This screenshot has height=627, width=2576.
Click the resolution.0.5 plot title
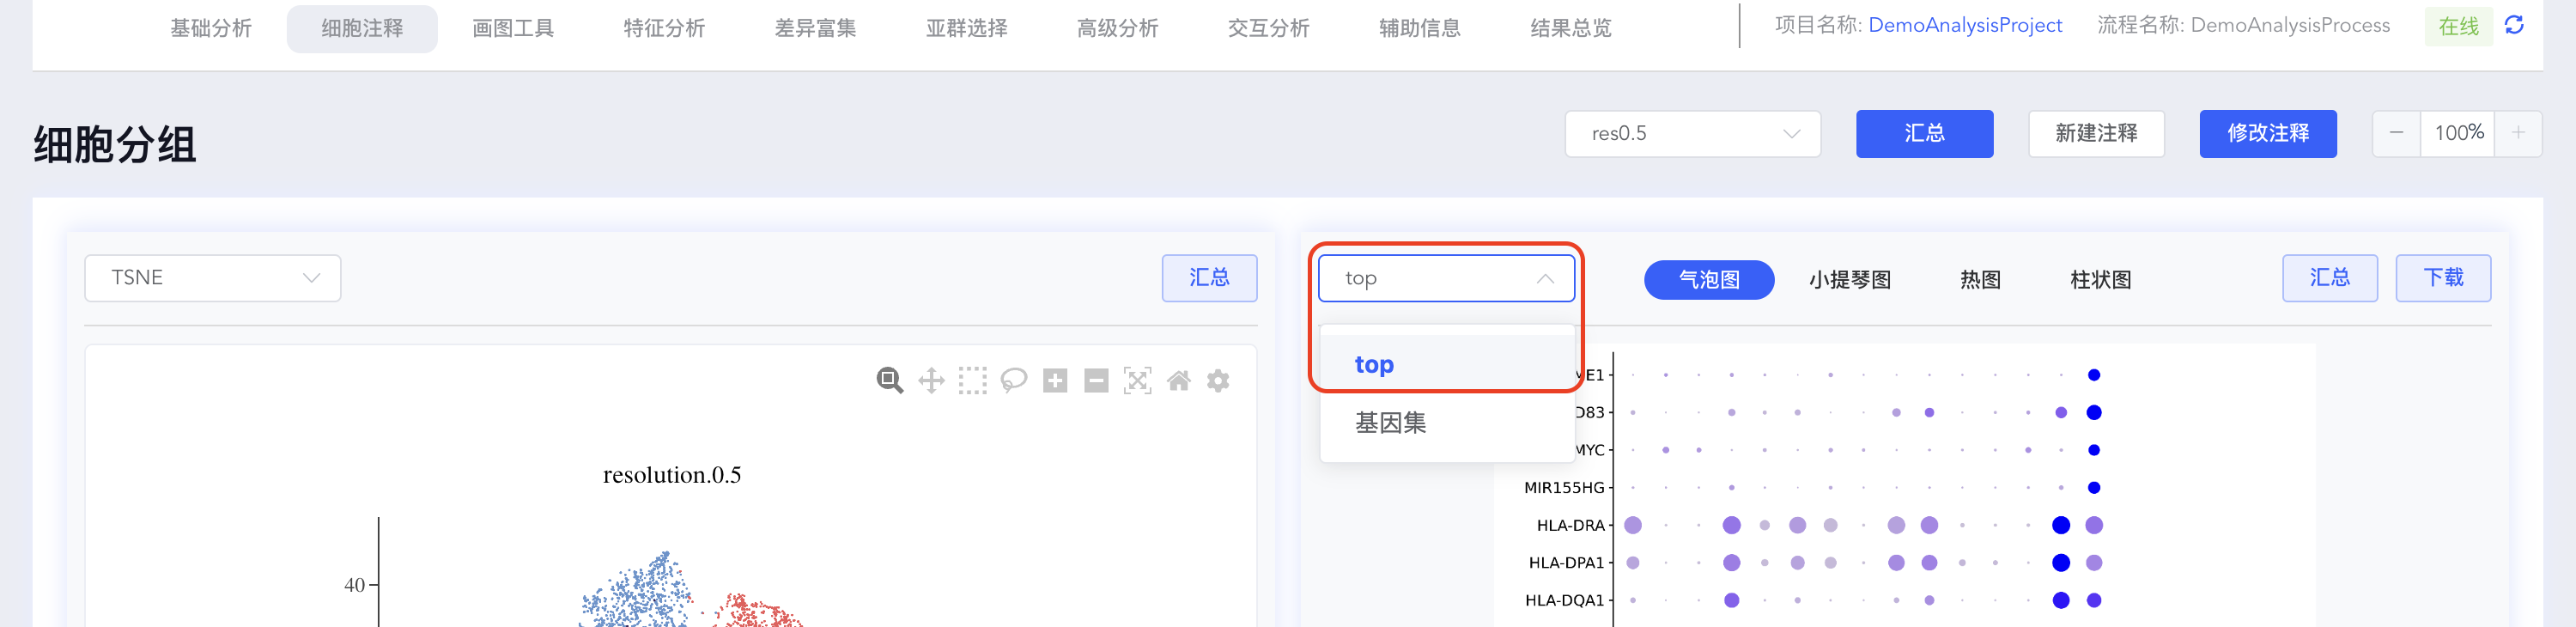coord(672,475)
